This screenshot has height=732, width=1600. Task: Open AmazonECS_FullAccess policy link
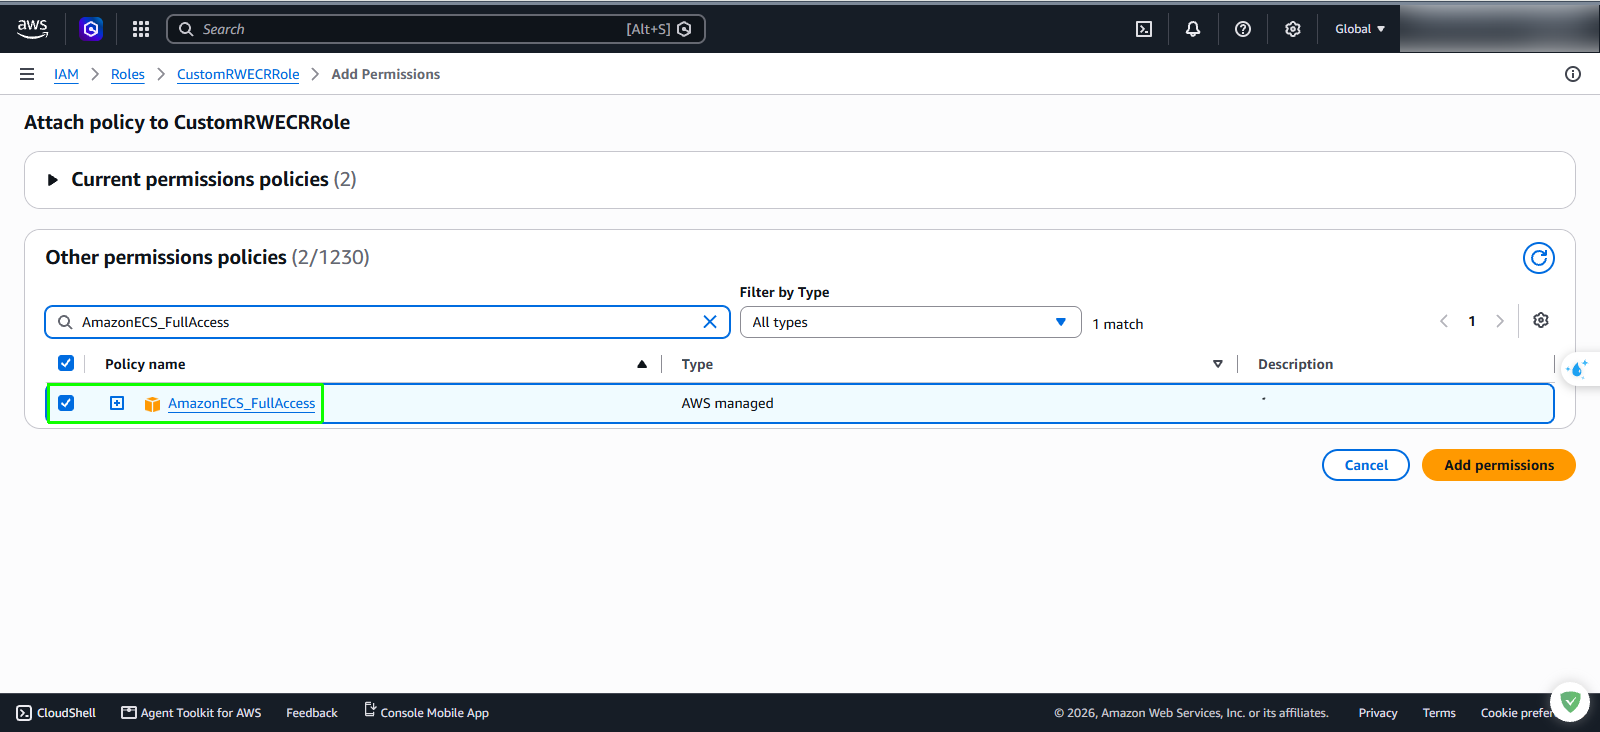[x=241, y=403]
